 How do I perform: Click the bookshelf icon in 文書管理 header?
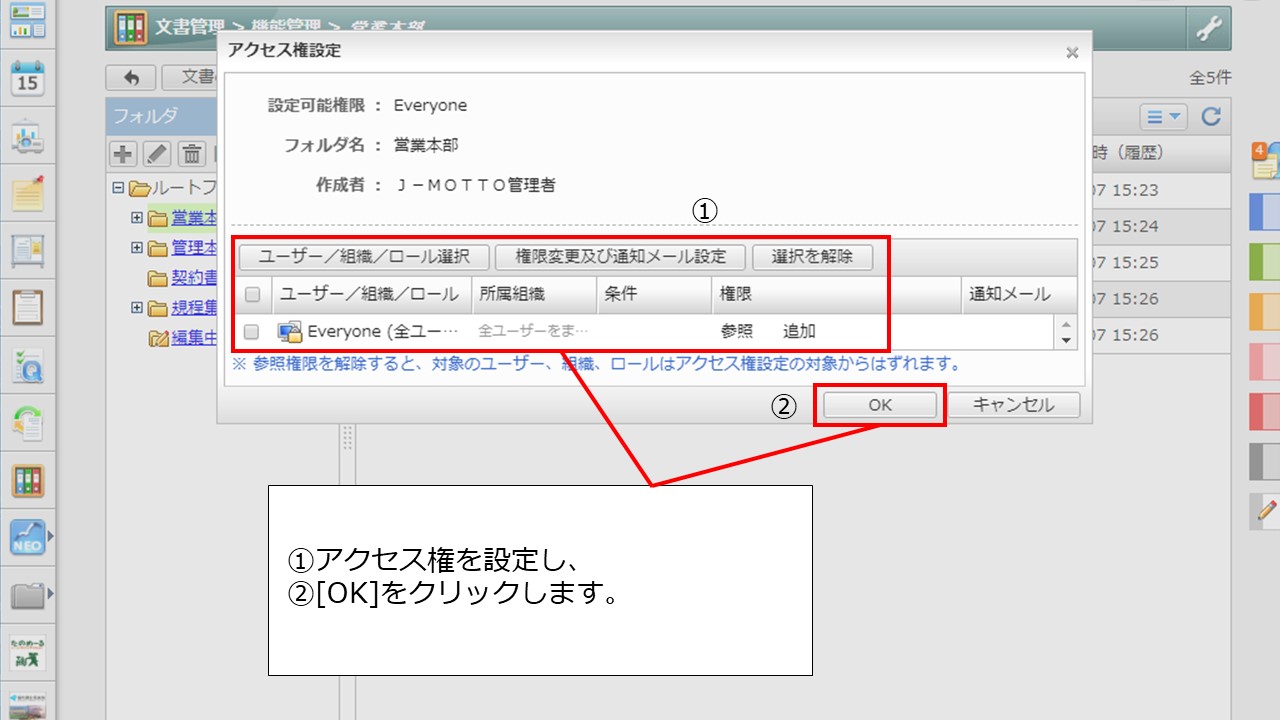131,28
